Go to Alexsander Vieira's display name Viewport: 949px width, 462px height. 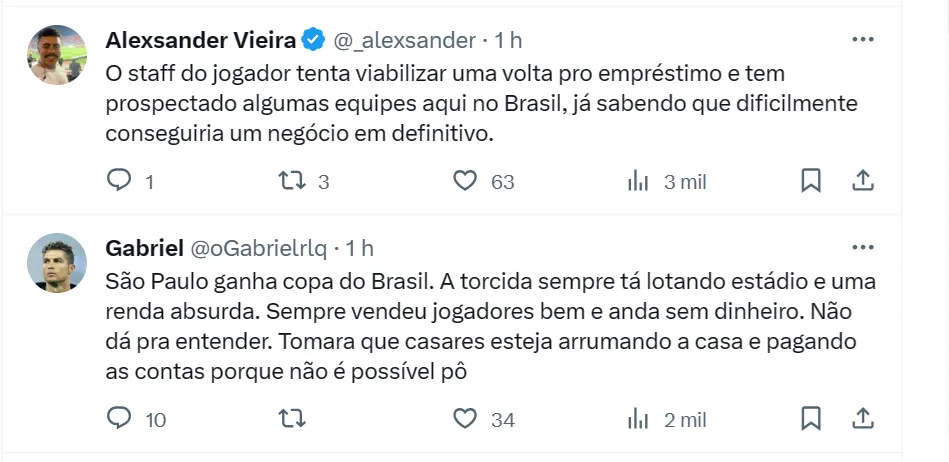point(200,40)
